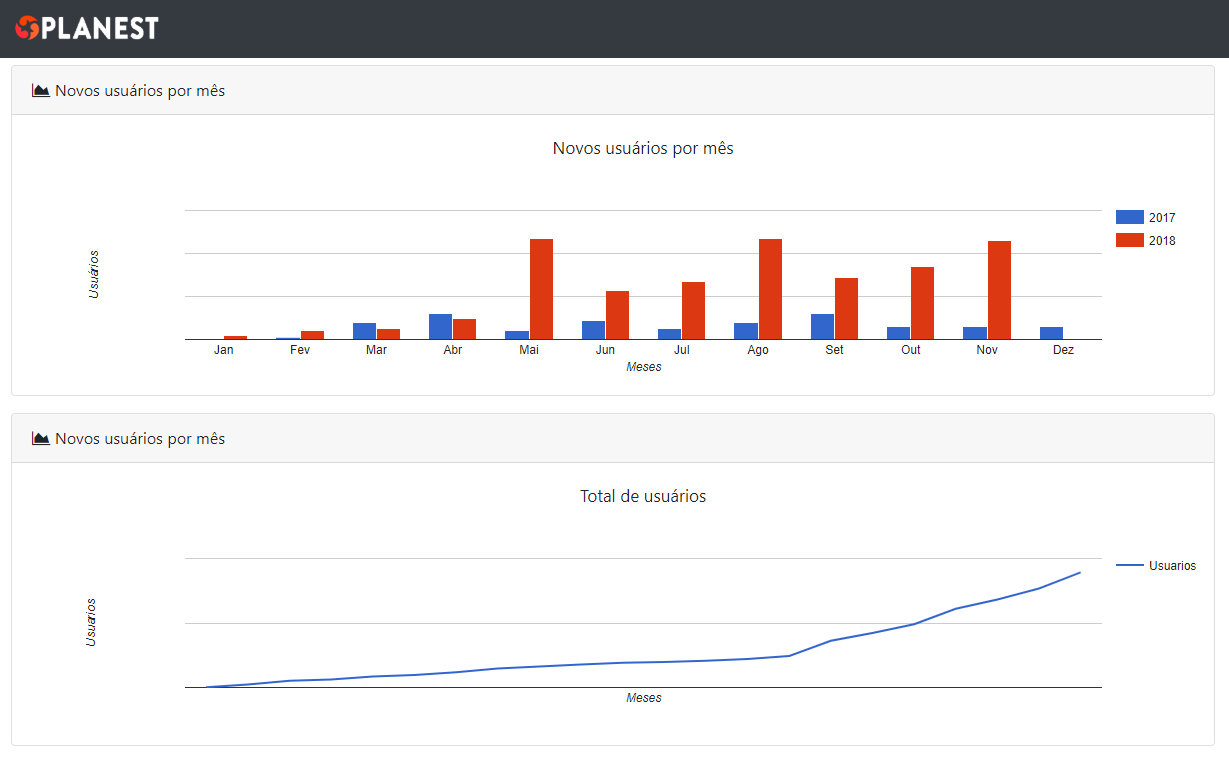Click the red Nov 2018 bar

point(998,290)
